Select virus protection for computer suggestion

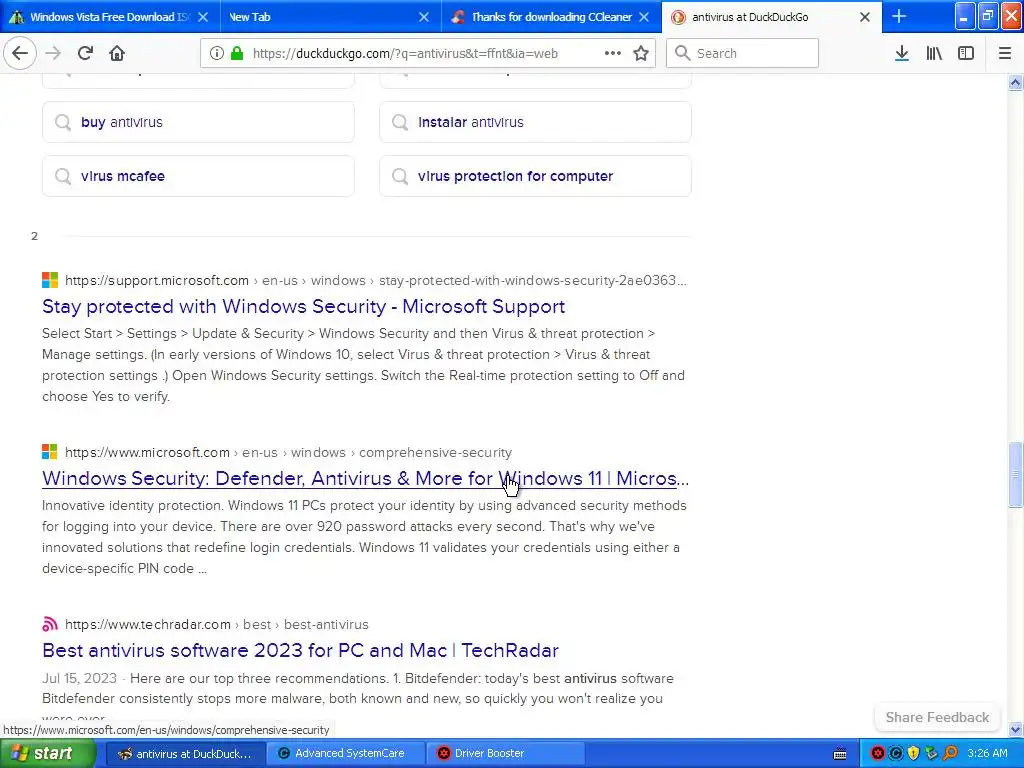pos(536,176)
